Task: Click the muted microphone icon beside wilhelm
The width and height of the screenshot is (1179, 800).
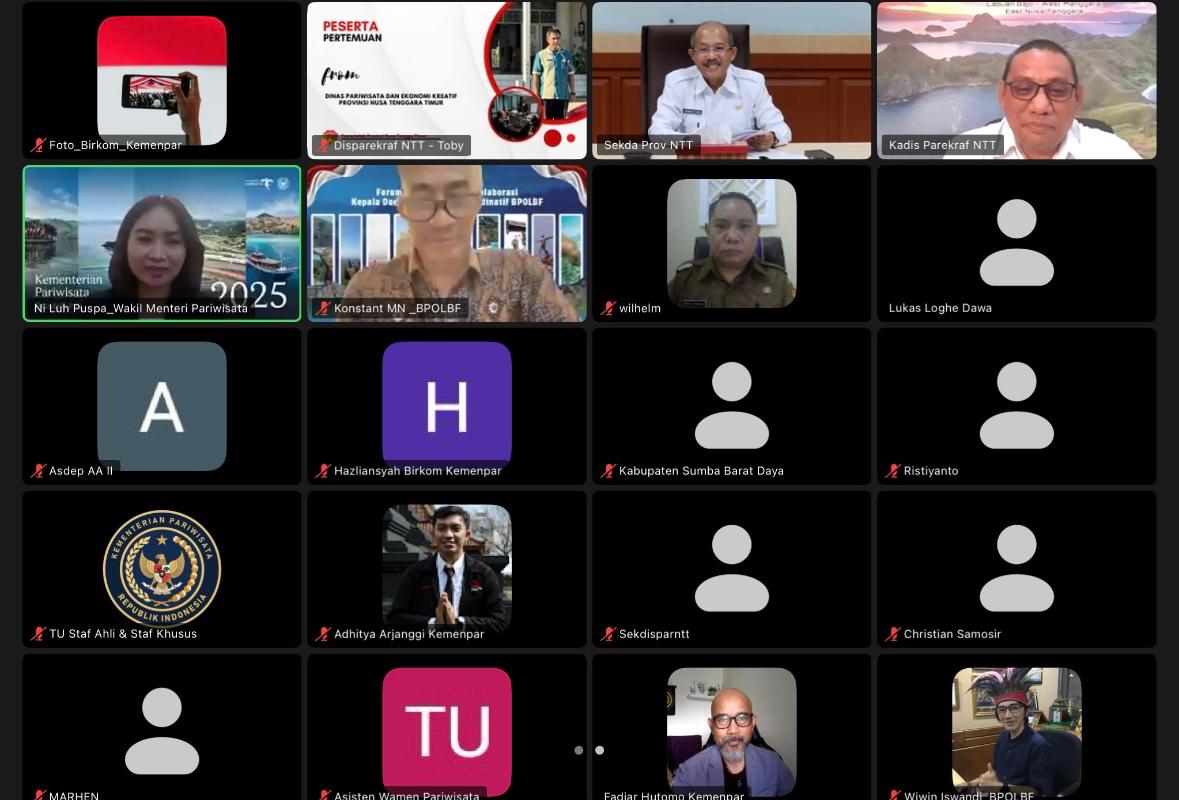Action: pos(608,309)
